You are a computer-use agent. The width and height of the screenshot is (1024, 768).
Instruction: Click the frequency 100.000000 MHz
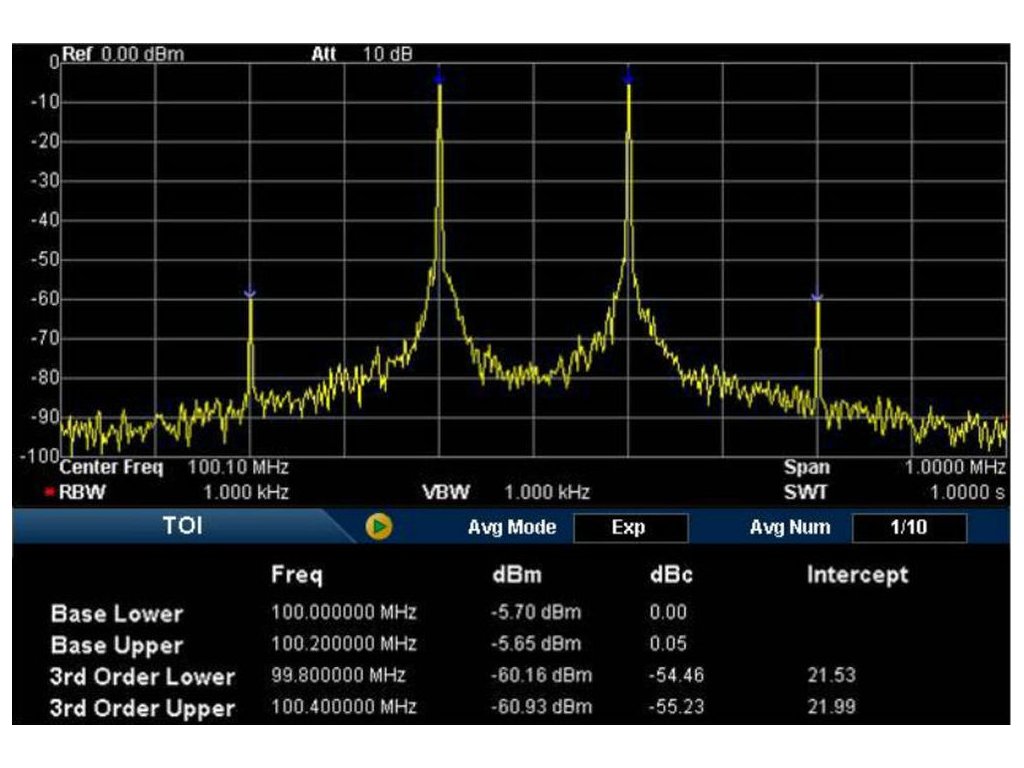point(344,613)
